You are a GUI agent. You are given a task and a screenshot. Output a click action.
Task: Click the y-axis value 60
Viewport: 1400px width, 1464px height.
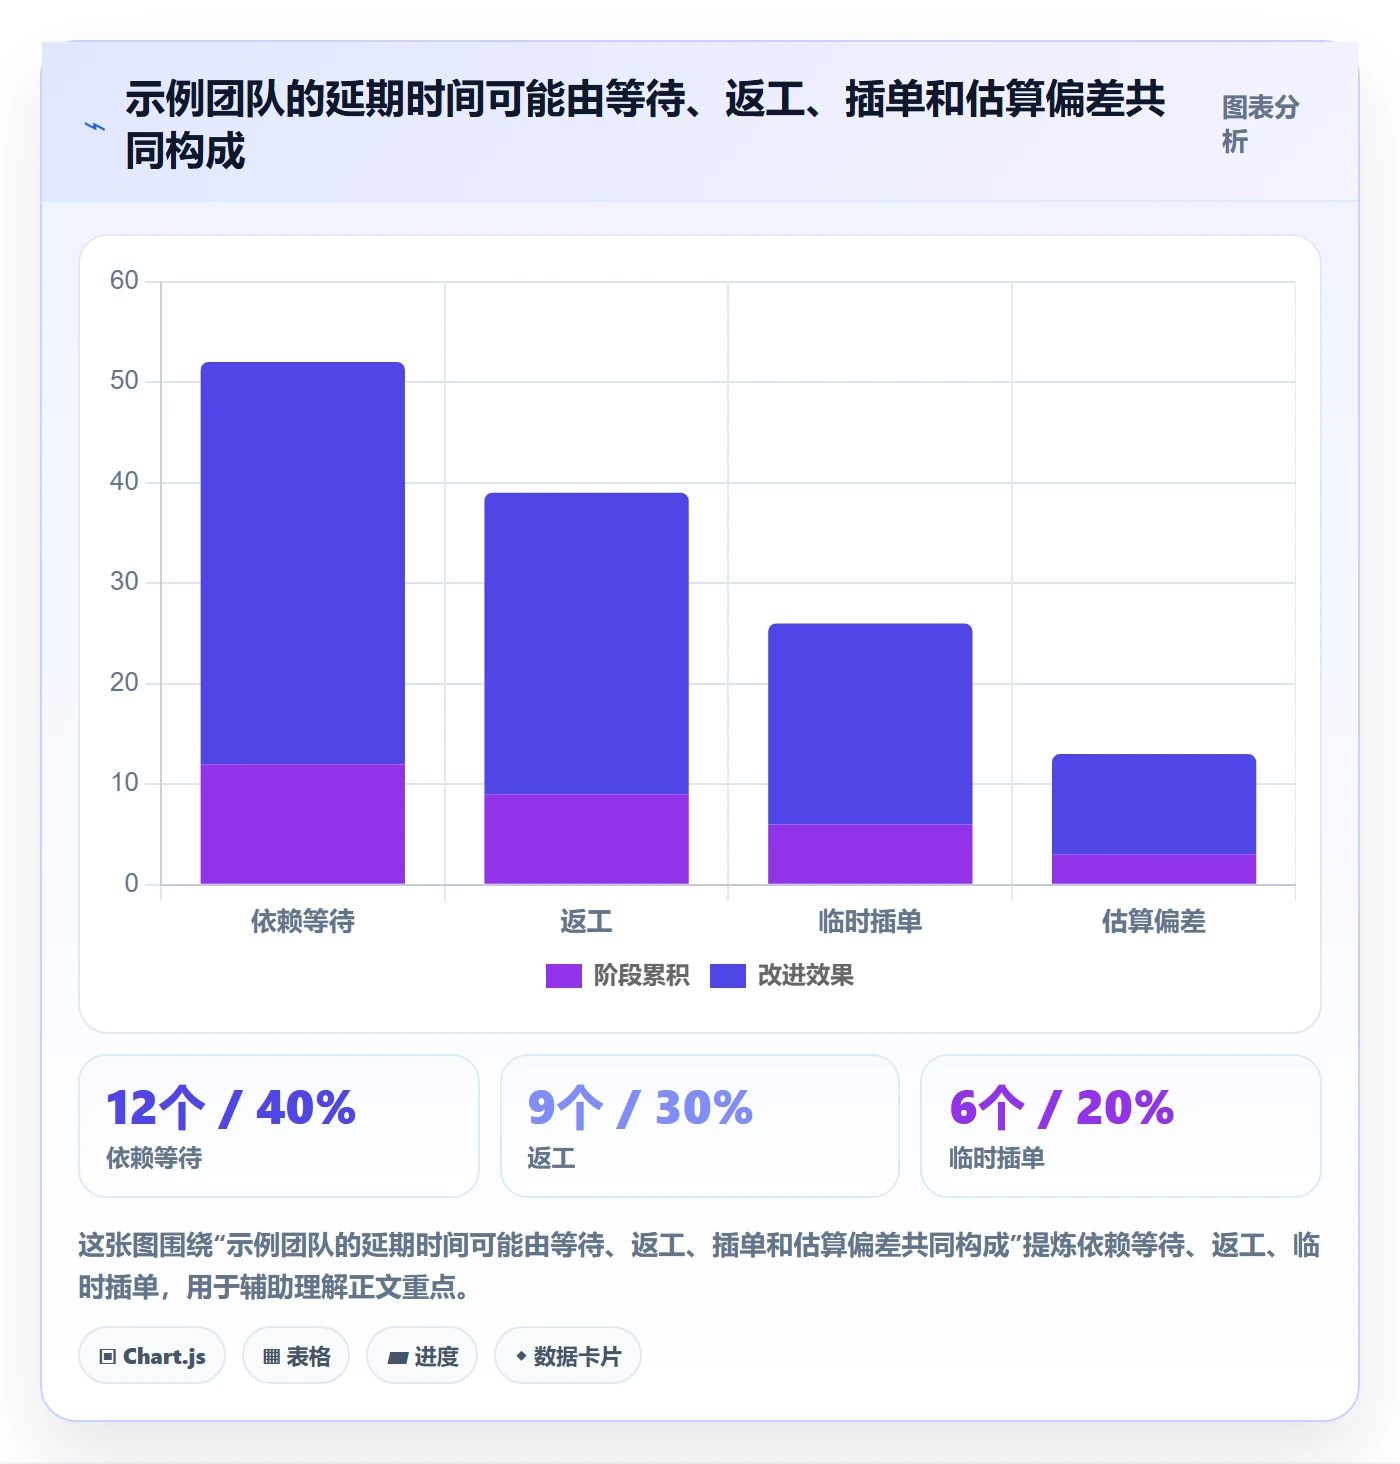pos(124,280)
